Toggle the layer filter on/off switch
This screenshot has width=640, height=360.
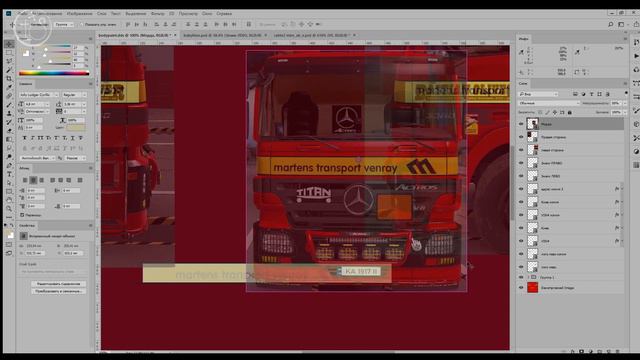click(x=626, y=93)
